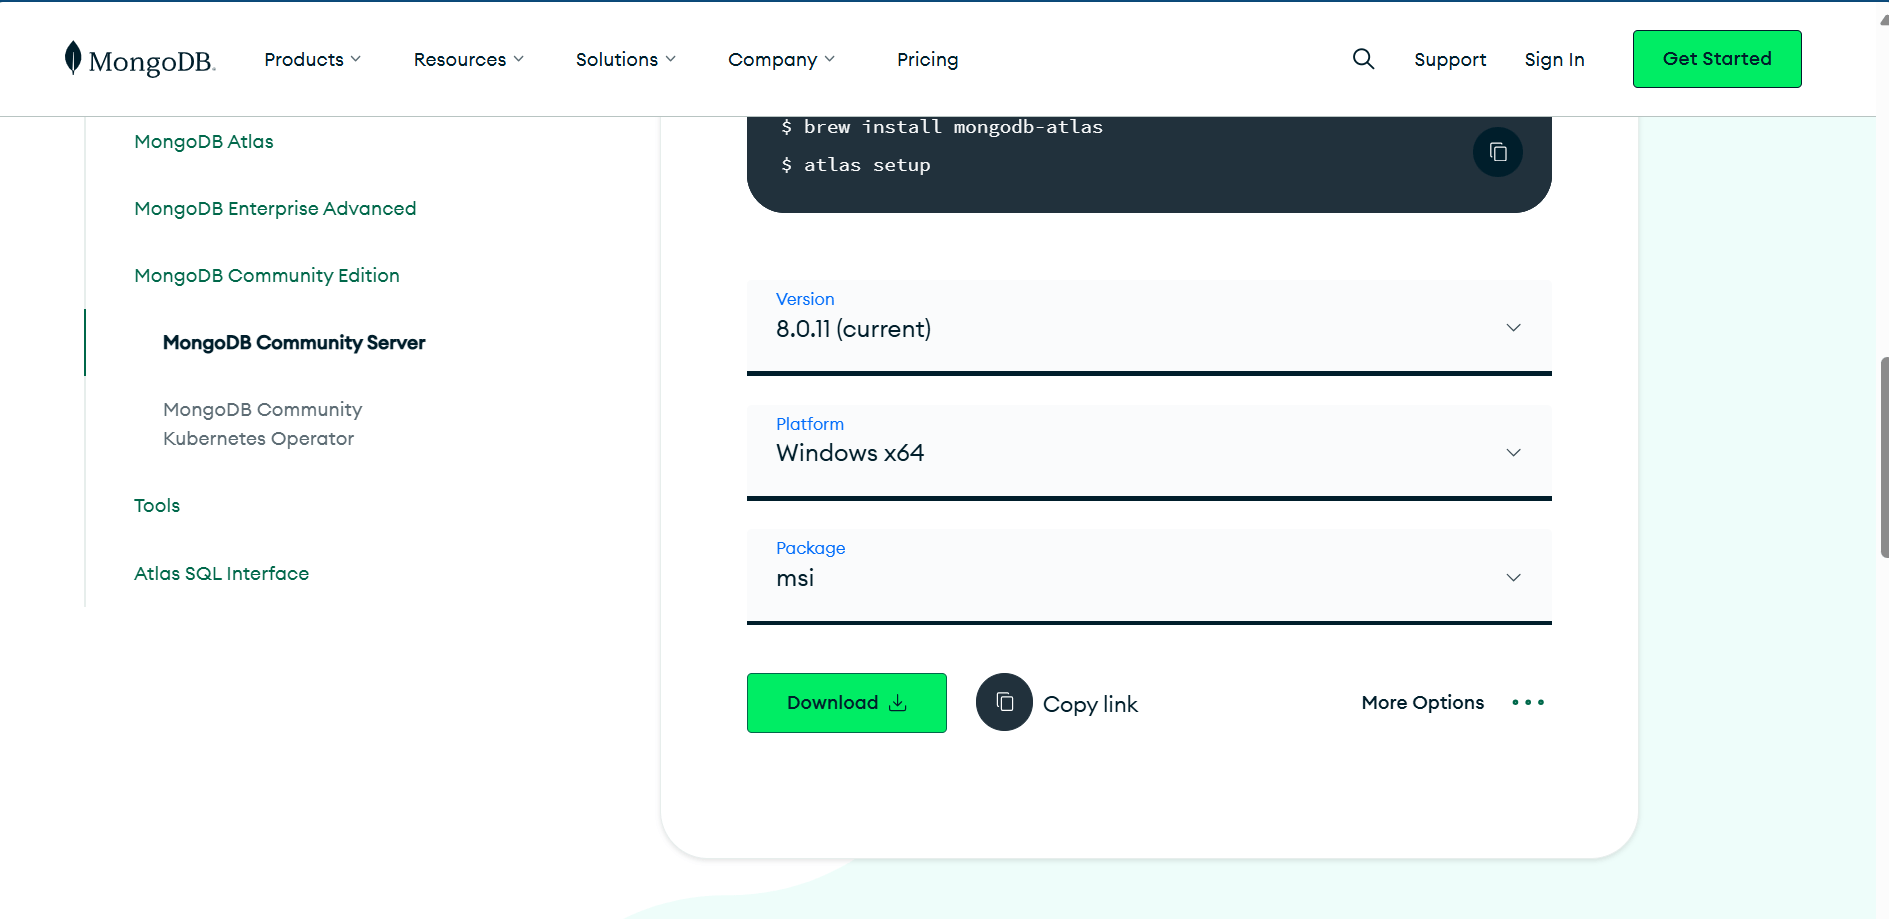1889x919 pixels.
Task: Click the Copy link circular icon
Action: [x=1004, y=702]
